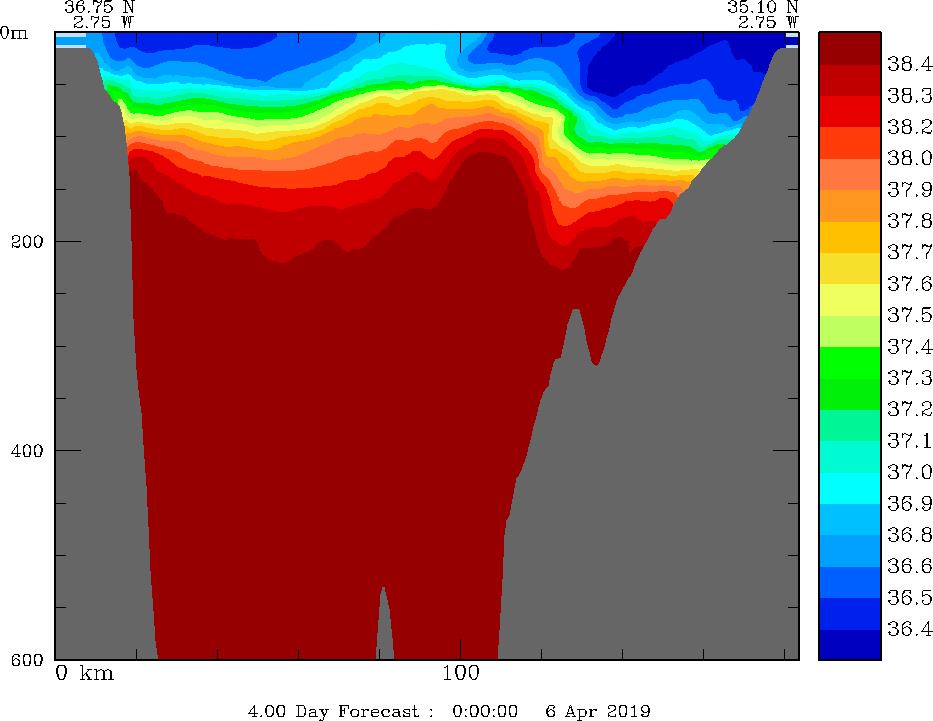933x721 pixels.
Task: Select the lime swatch between 37.4 and 37.5
Action: [850, 331]
